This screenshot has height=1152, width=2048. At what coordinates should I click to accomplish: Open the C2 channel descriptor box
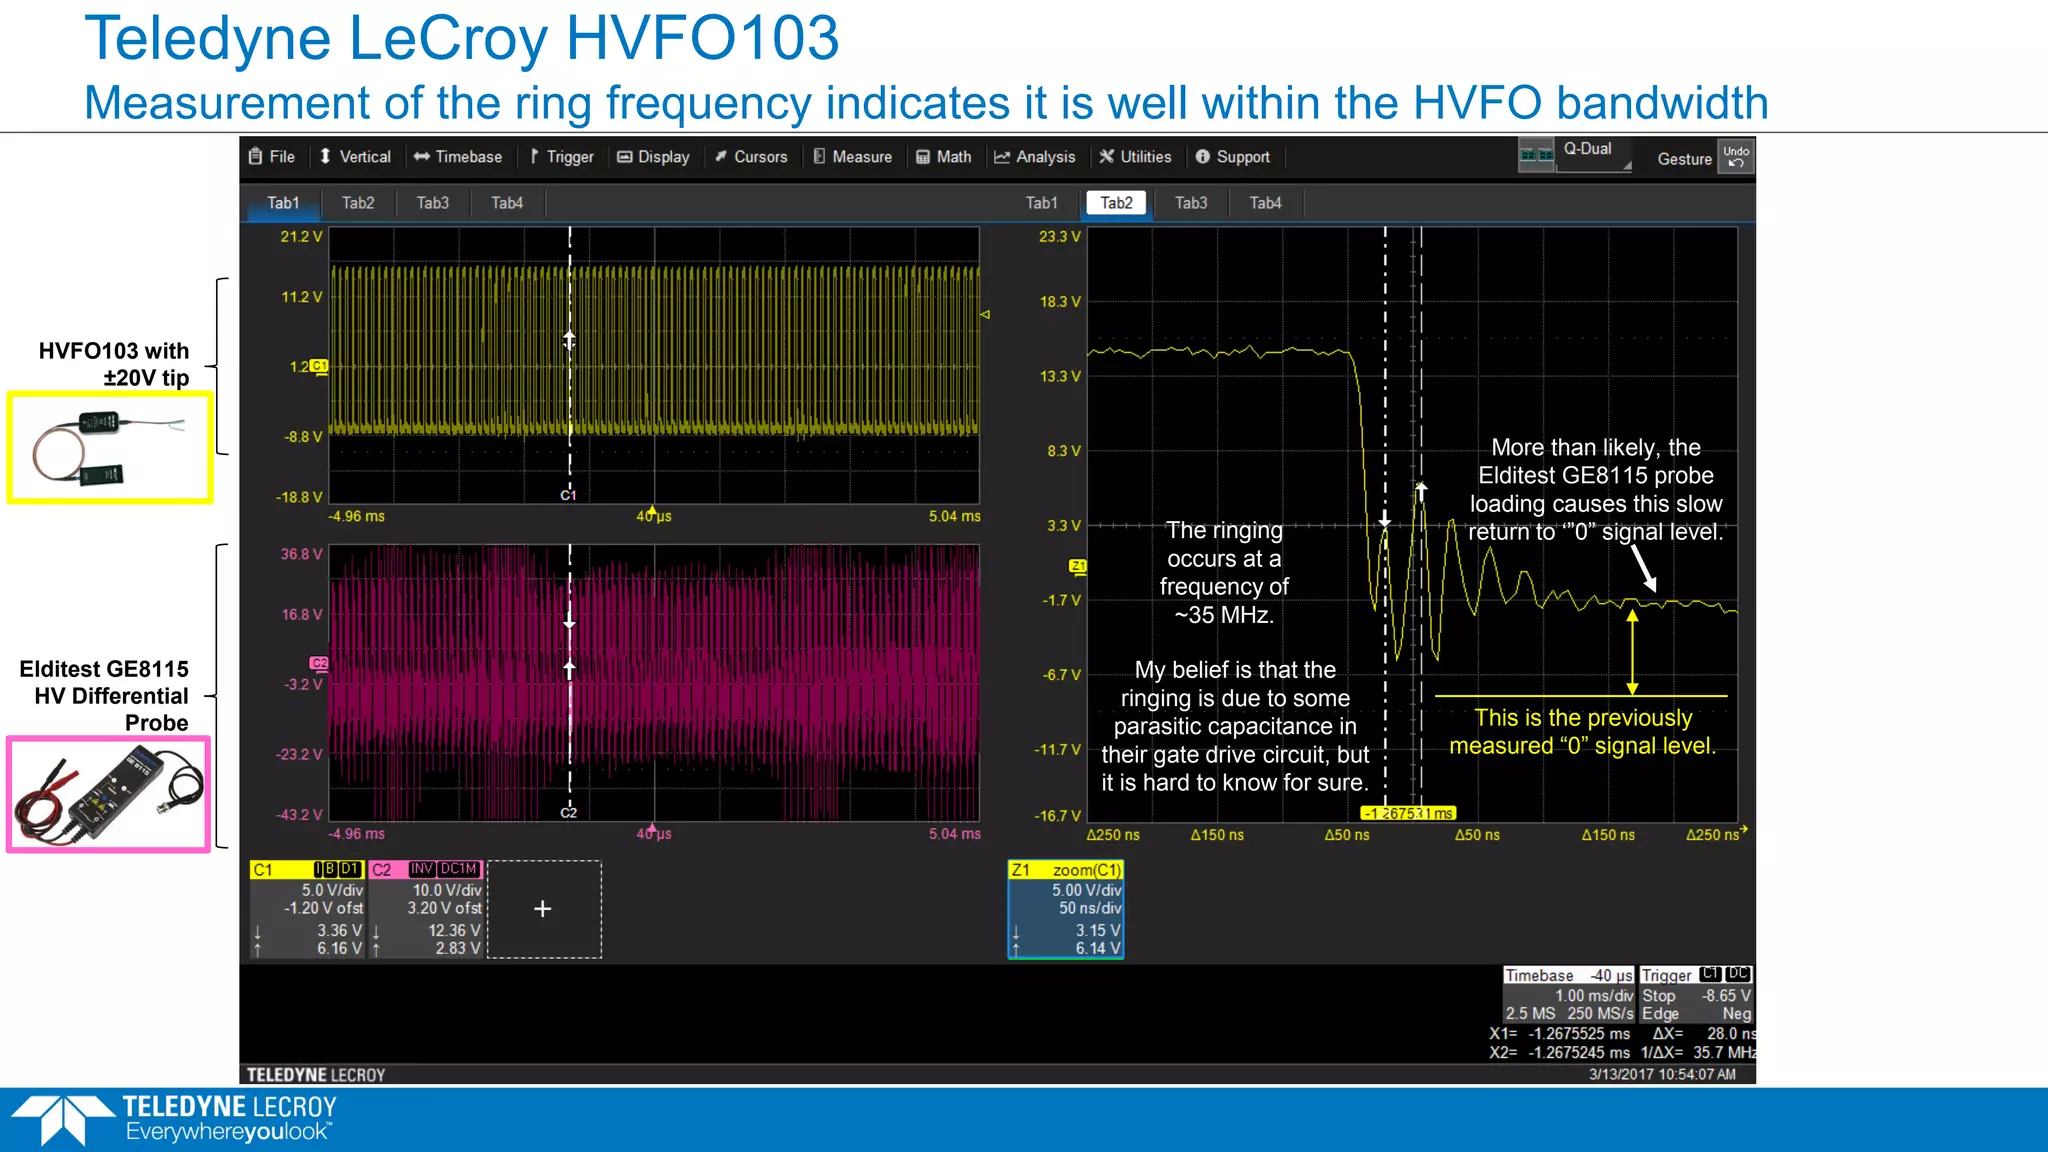coord(427,909)
